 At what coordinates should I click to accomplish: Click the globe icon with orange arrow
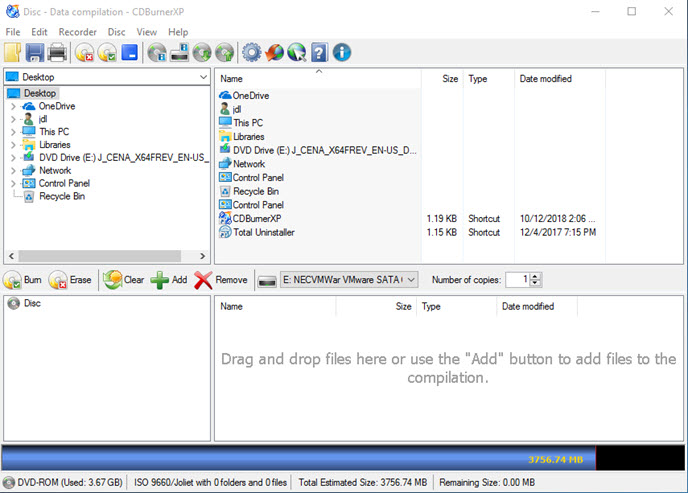point(275,53)
